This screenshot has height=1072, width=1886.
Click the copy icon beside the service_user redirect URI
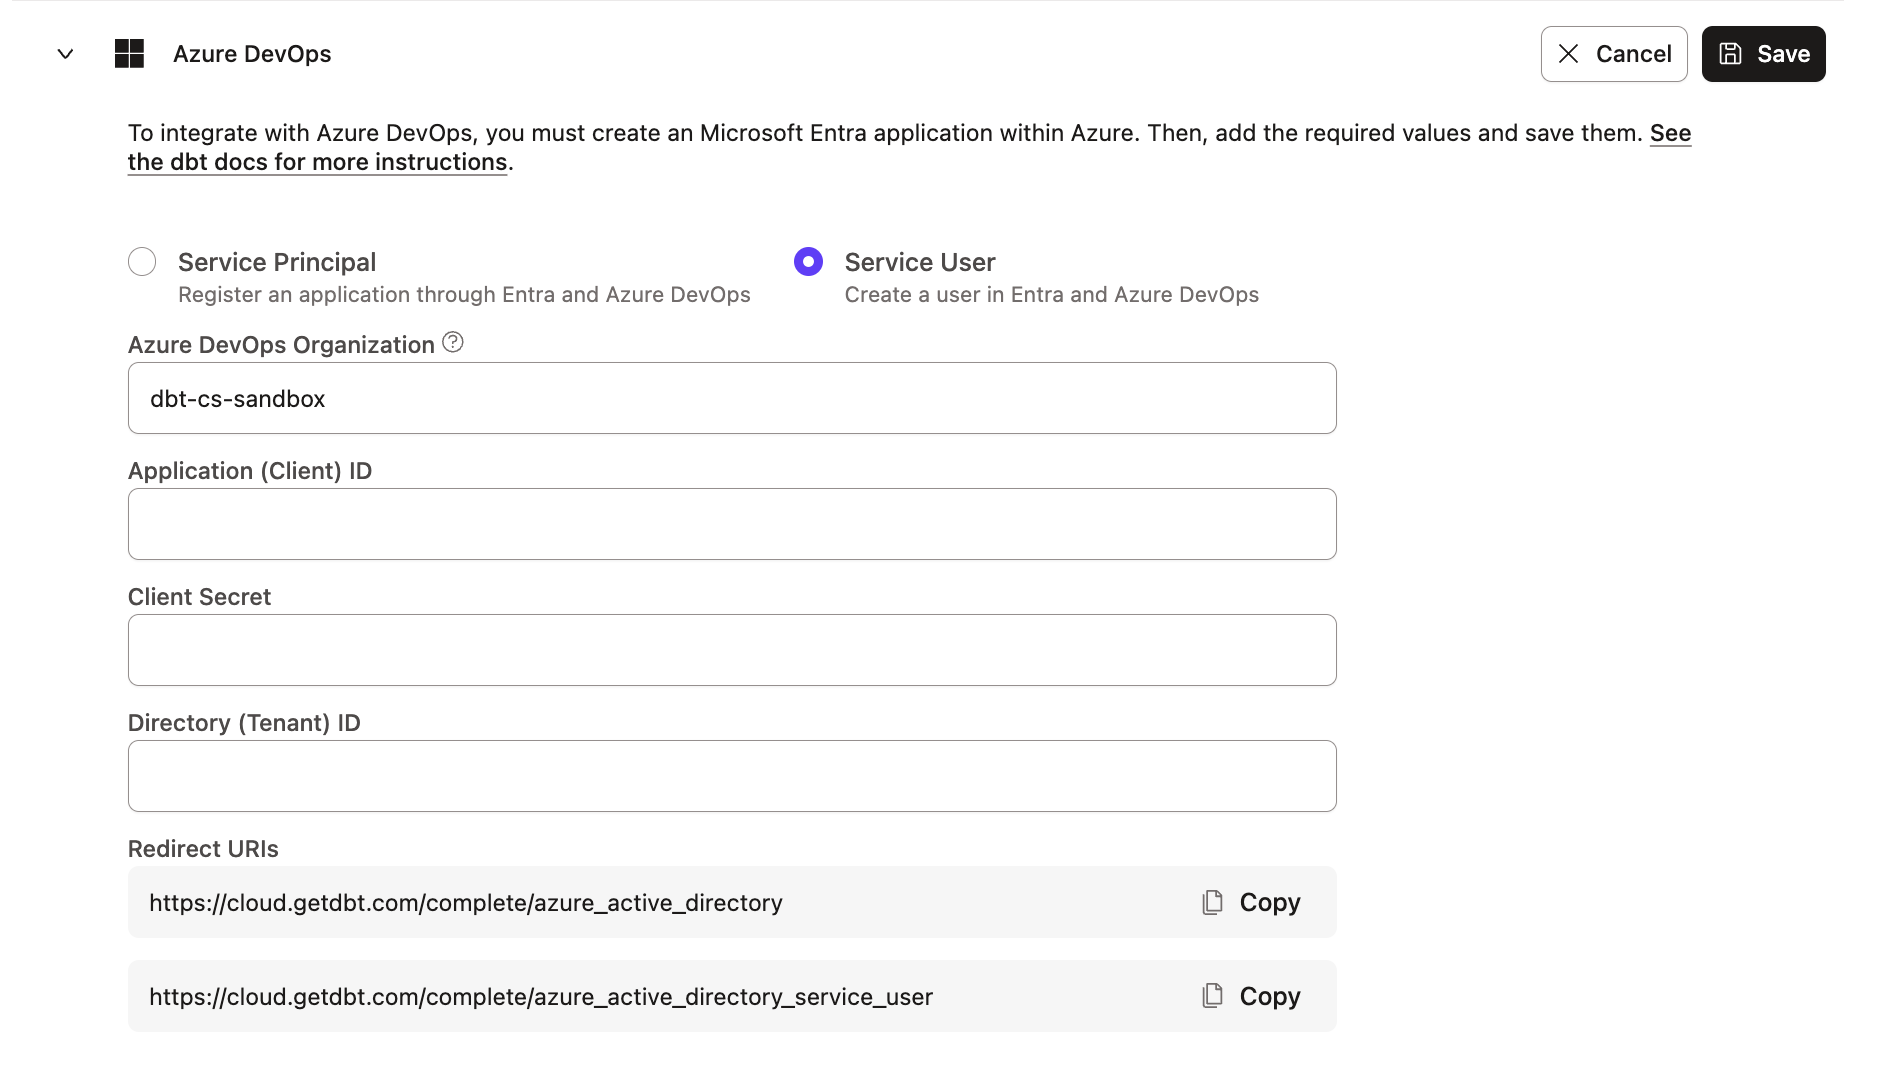click(1212, 995)
